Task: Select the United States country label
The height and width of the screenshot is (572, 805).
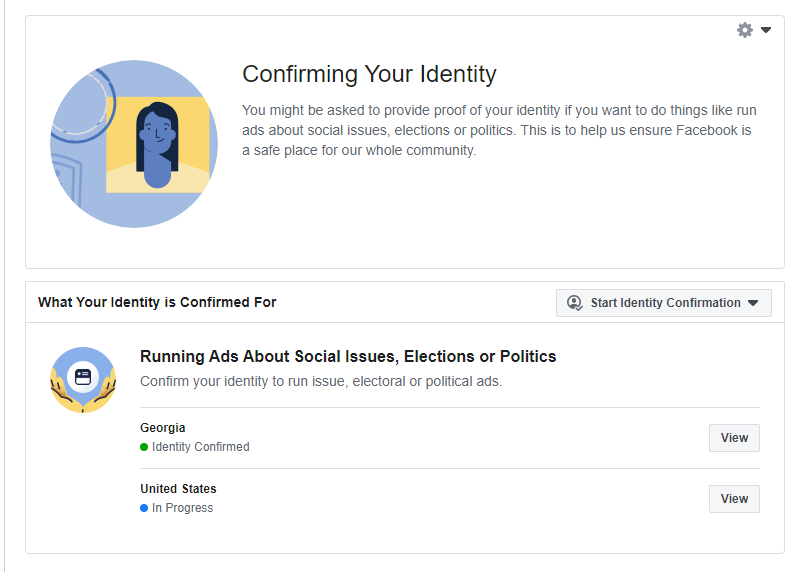Action: point(178,489)
